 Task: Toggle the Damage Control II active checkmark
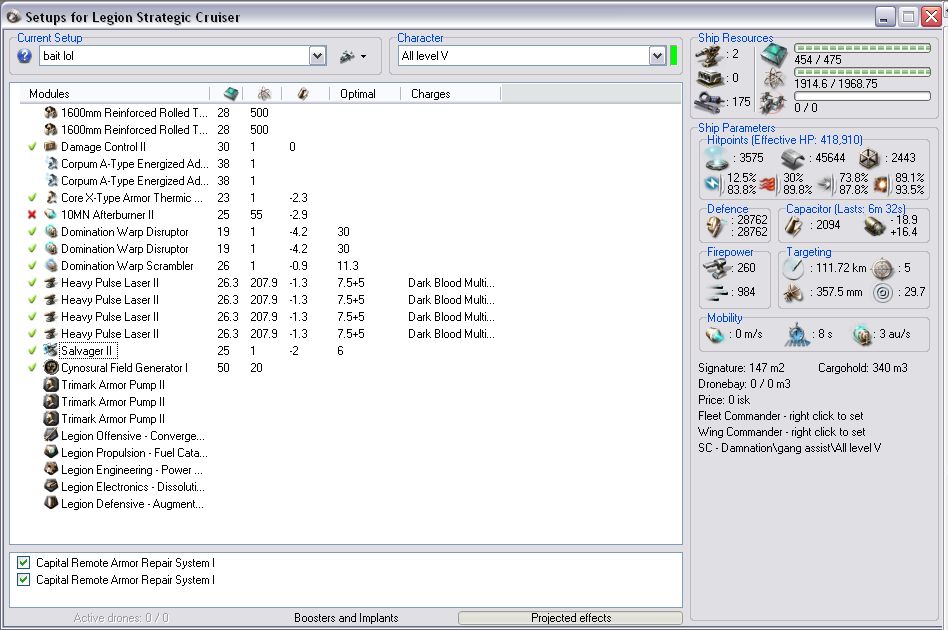pos(33,147)
